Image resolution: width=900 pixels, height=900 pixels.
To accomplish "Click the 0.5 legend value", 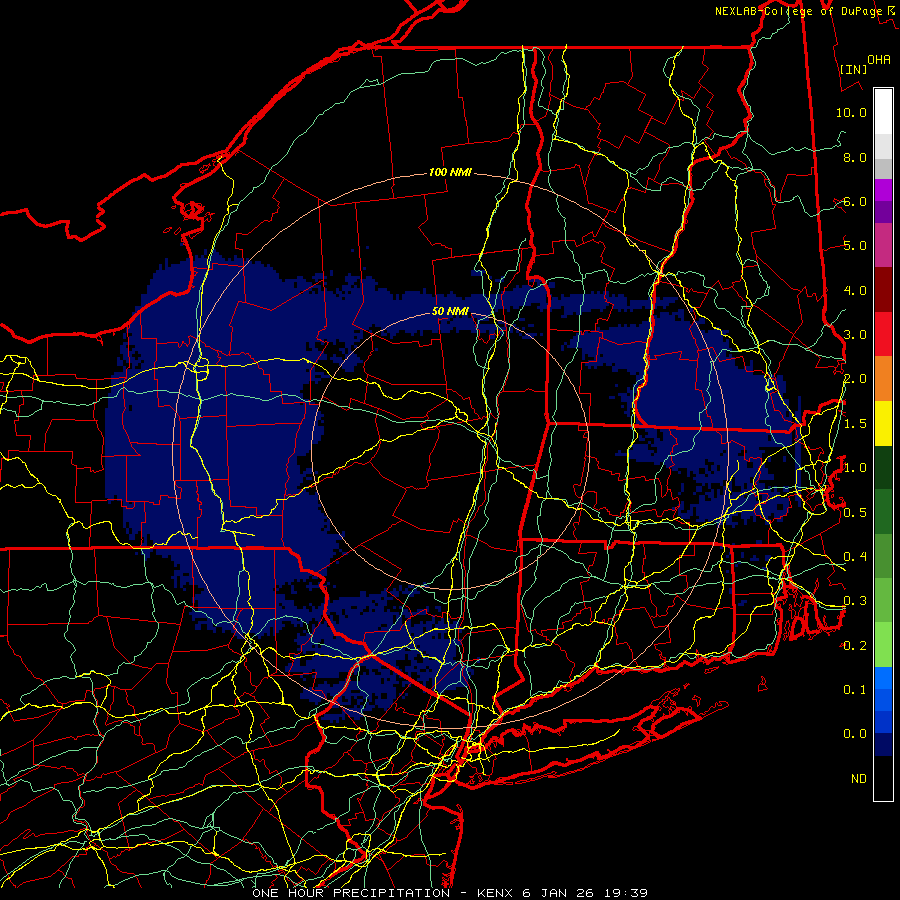I will click(855, 513).
